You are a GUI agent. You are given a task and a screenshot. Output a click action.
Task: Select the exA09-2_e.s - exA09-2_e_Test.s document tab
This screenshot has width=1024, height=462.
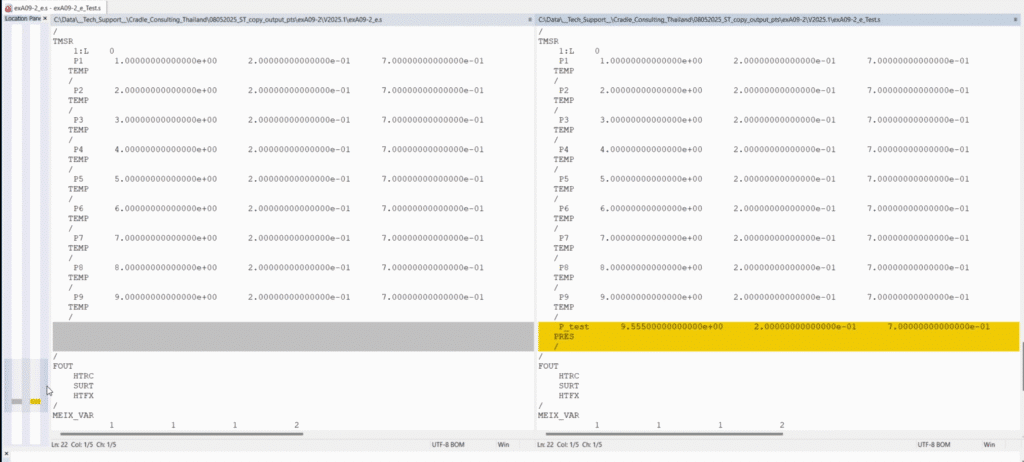[56, 8]
